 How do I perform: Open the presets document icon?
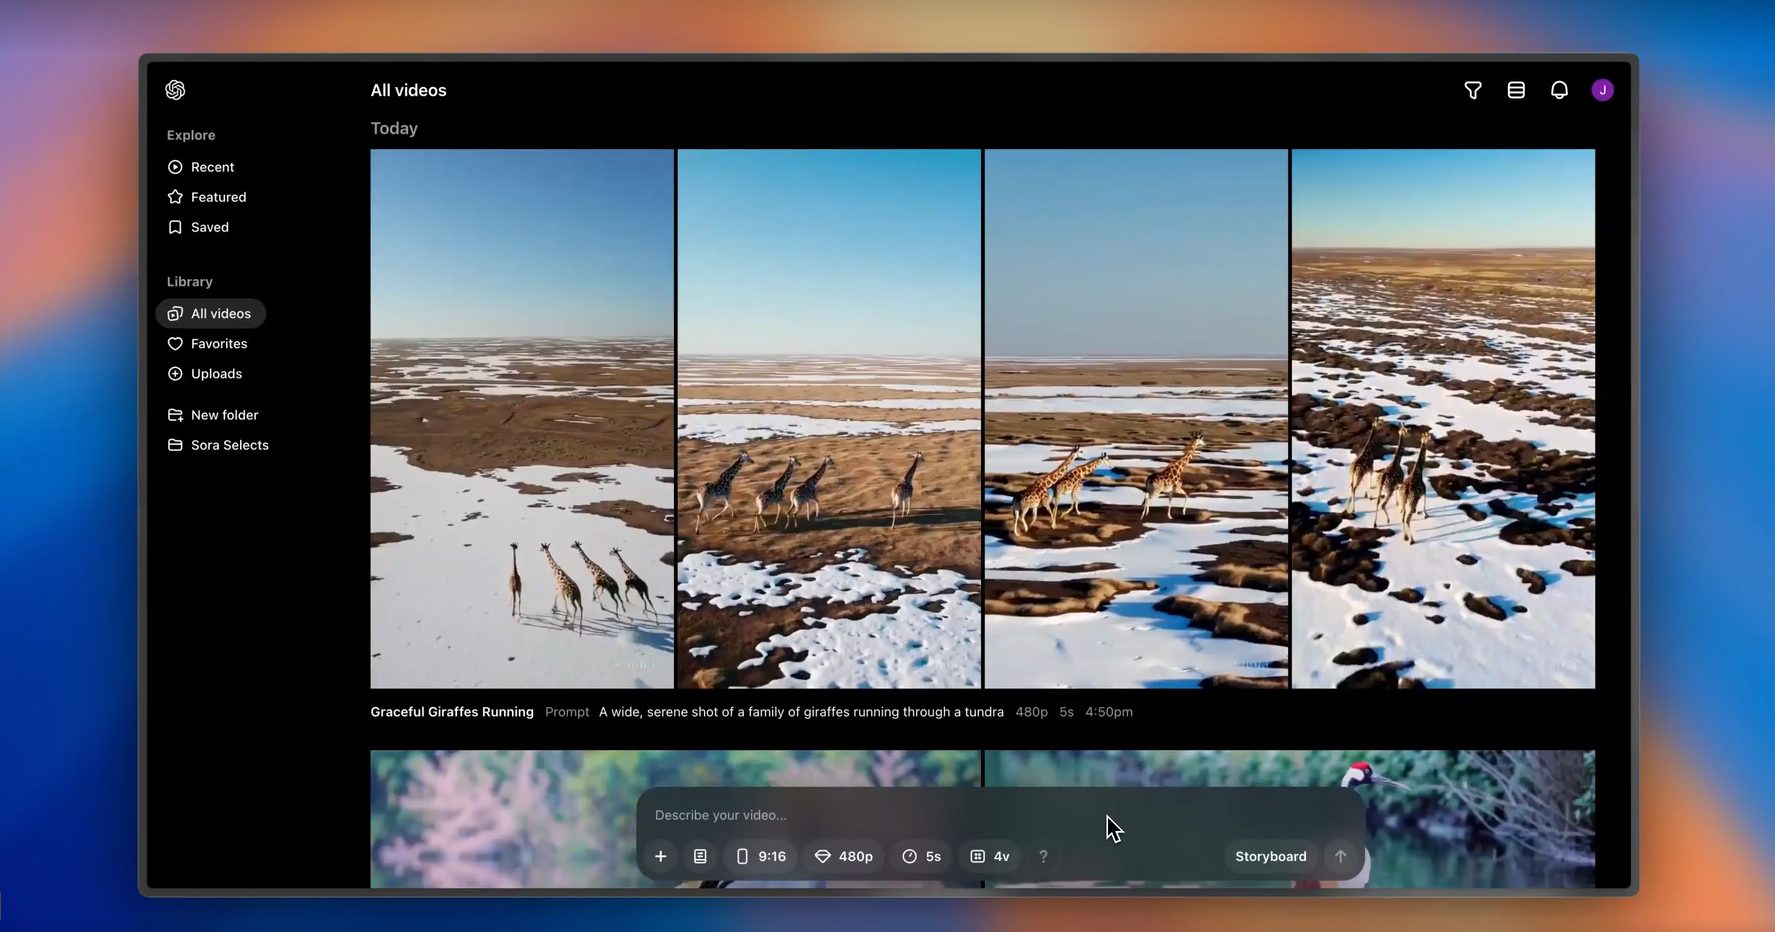[700, 857]
